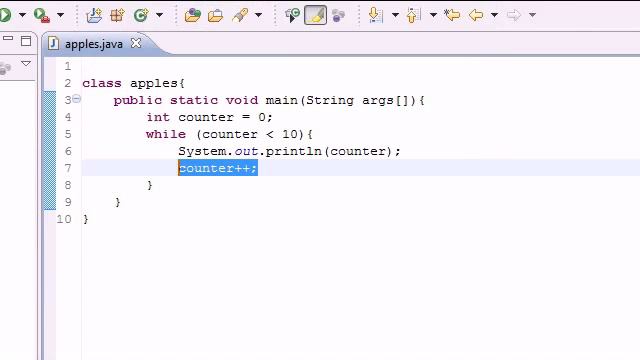Image resolution: width=640 pixels, height=360 pixels.
Task: Click the Back navigation arrow
Action: (476, 15)
